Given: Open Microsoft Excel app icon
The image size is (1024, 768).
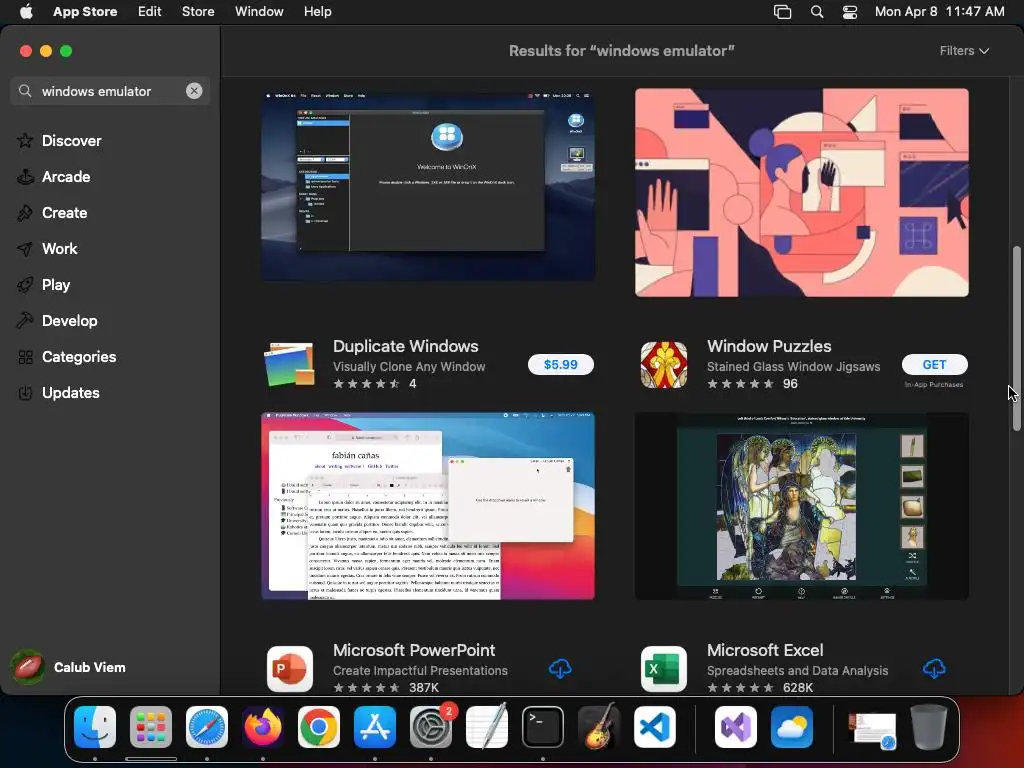Looking at the screenshot, I should point(664,669).
